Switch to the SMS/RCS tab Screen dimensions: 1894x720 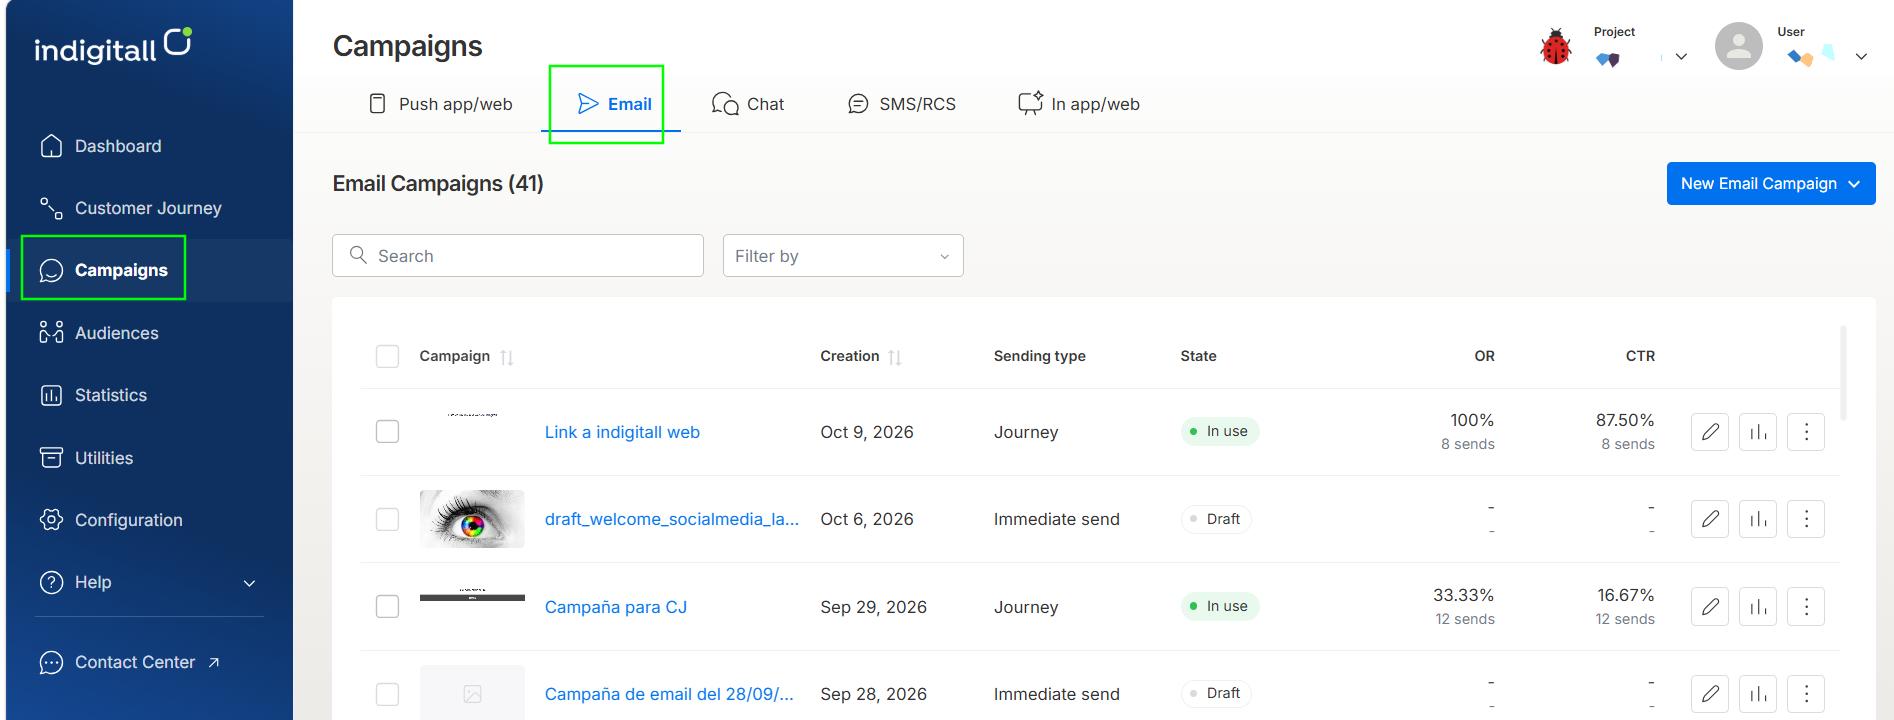coord(902,104)
